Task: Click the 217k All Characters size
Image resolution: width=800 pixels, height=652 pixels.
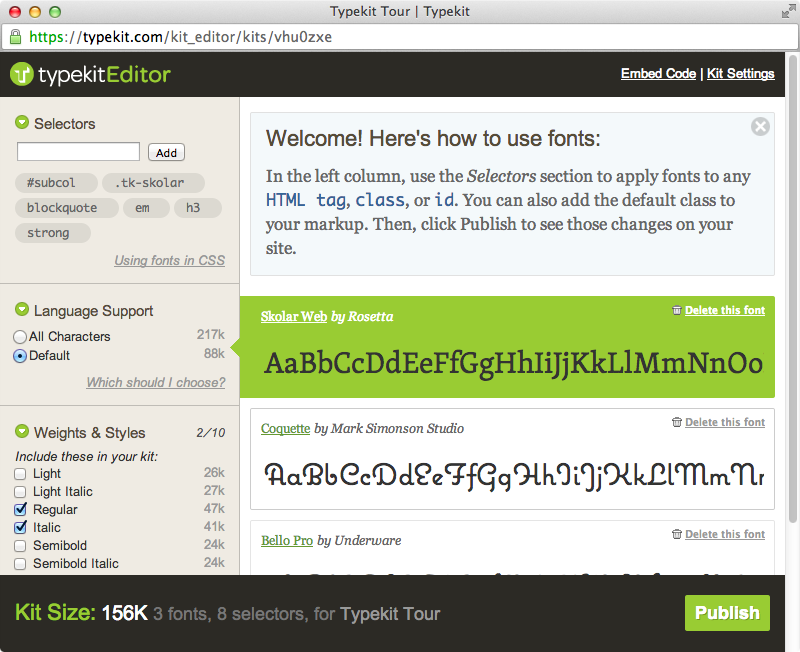Action: point(211,334)
